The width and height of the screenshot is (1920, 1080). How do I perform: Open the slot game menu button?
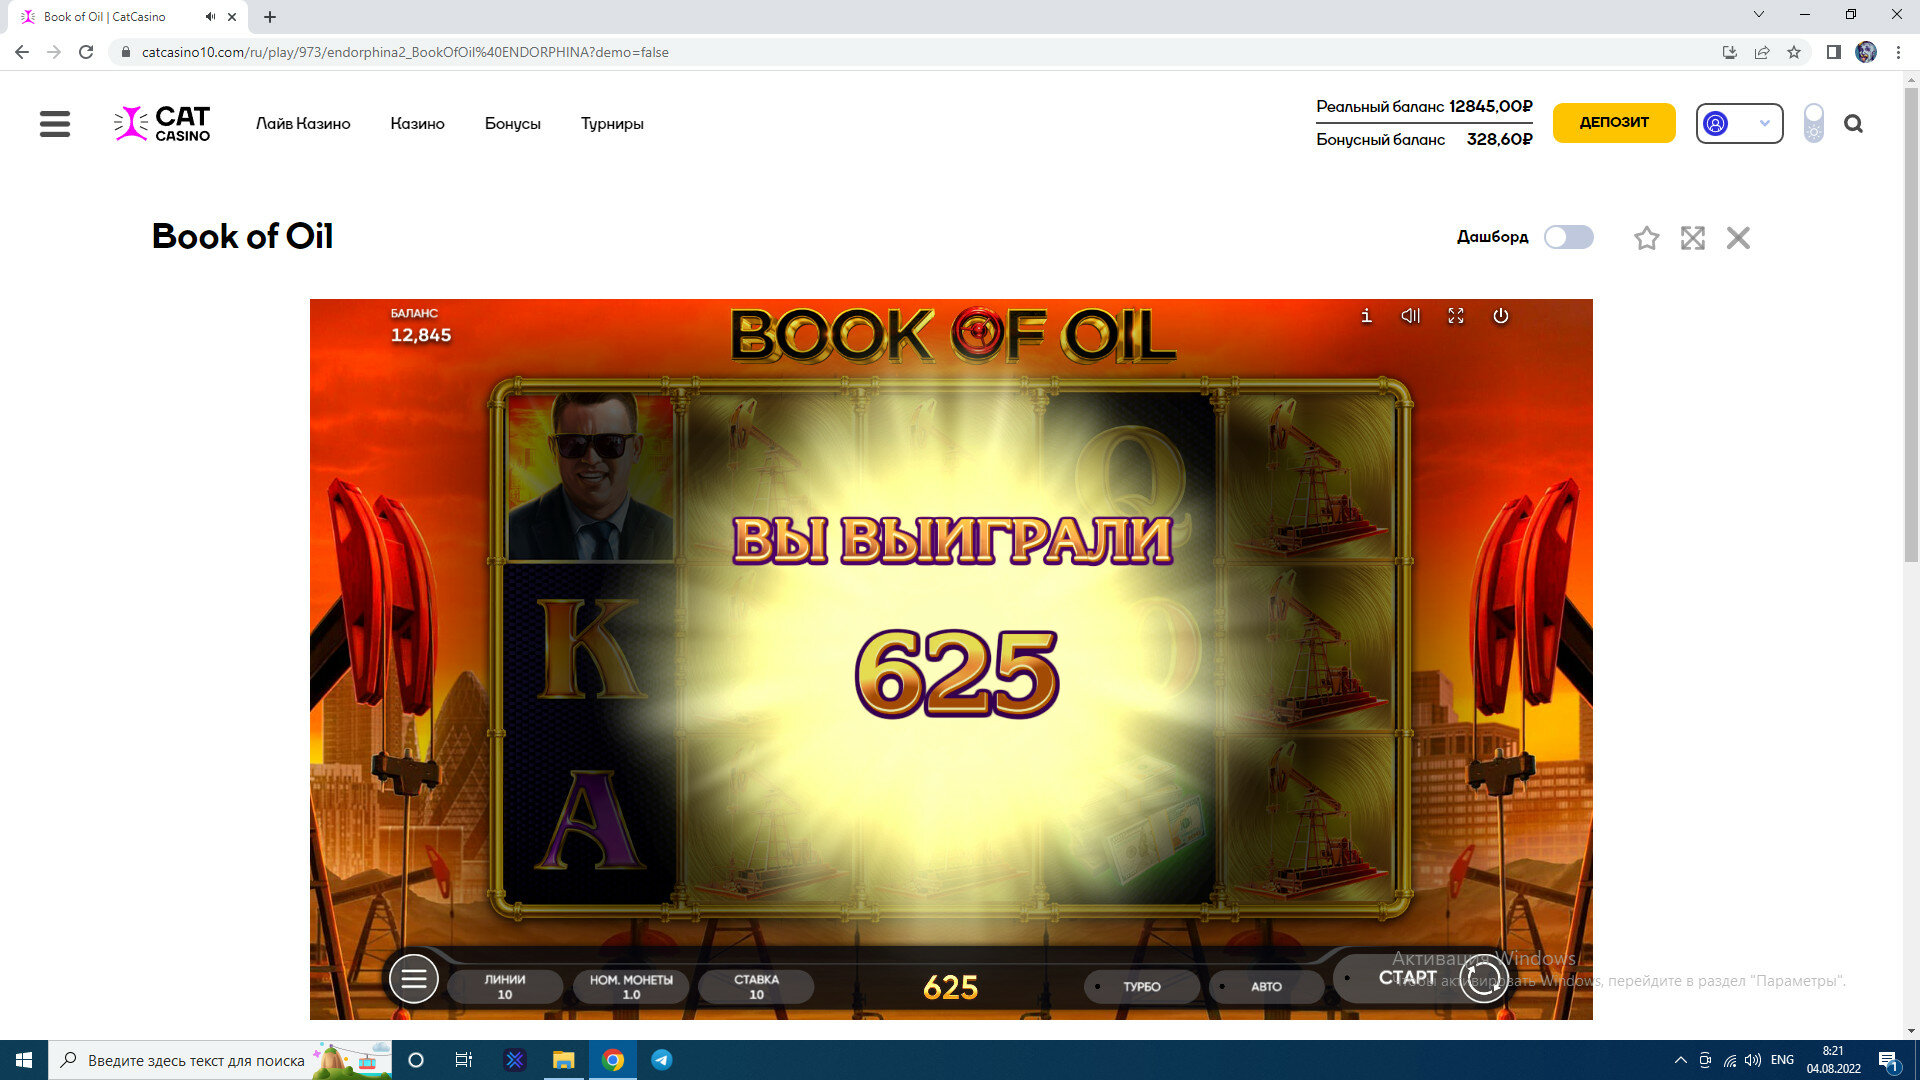413,979
